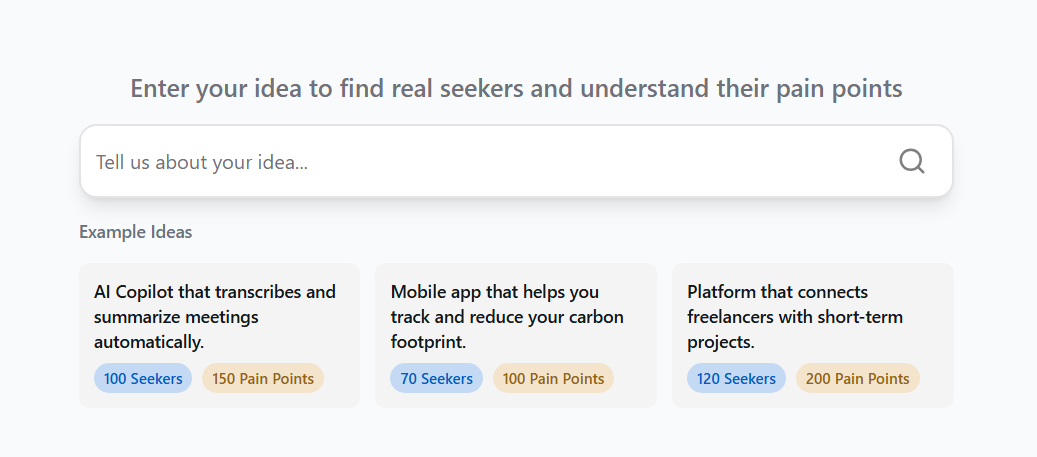
Task: Click the magnifying glass search icon
Action: (911, 161)
